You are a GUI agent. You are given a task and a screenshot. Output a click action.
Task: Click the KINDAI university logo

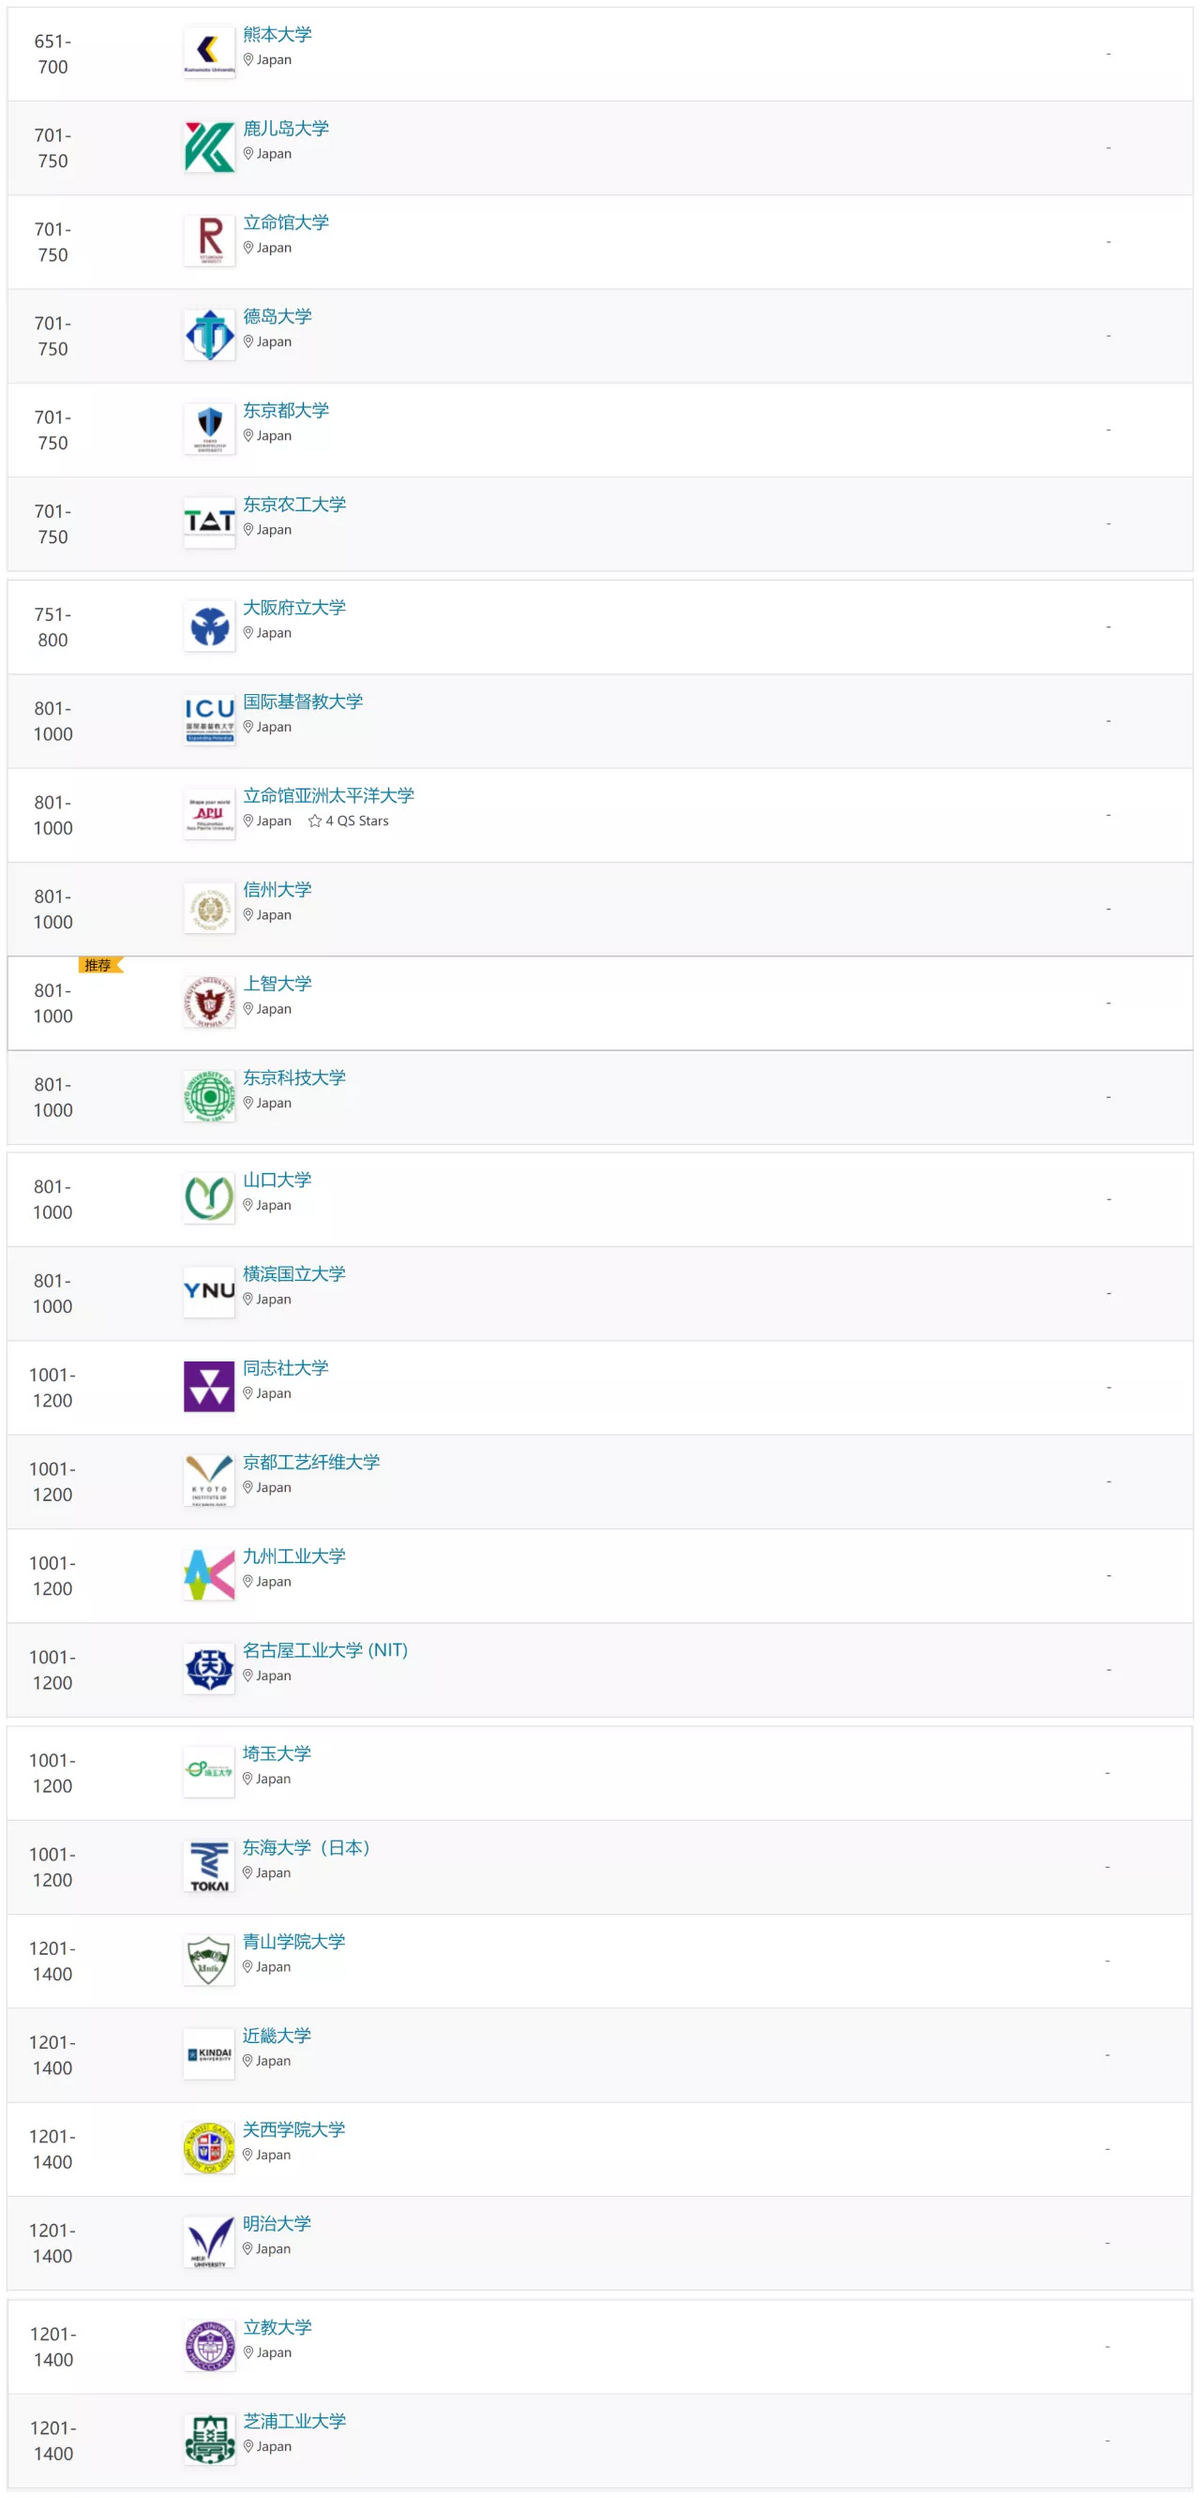tap(209, 2054)
